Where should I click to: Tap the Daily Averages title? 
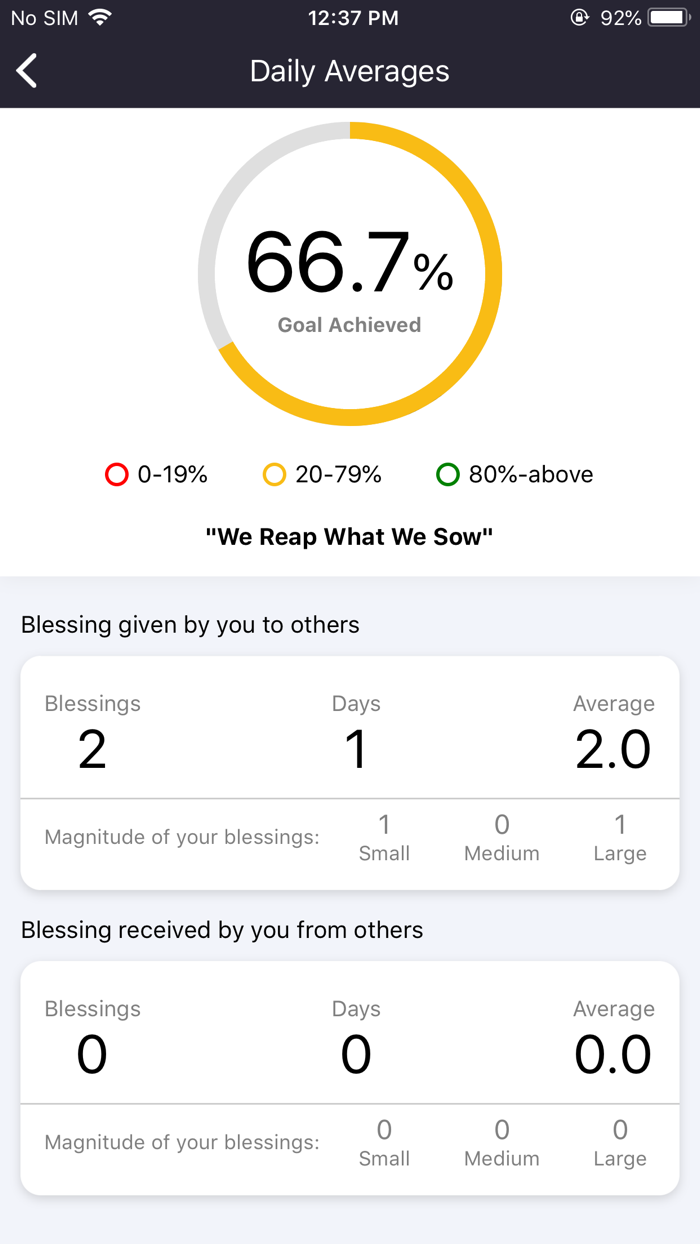click(x=349, y=71)
